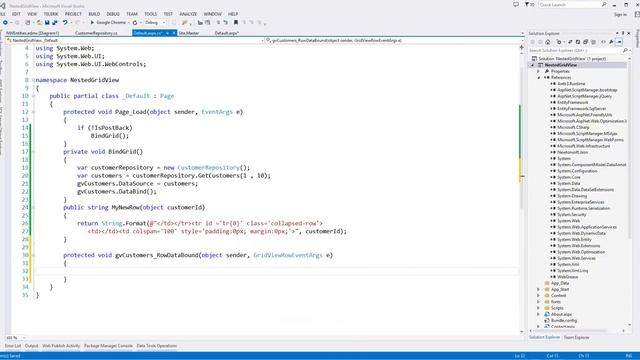Click Show All Files icon in Solution Explorer

[x=593, y=42]
